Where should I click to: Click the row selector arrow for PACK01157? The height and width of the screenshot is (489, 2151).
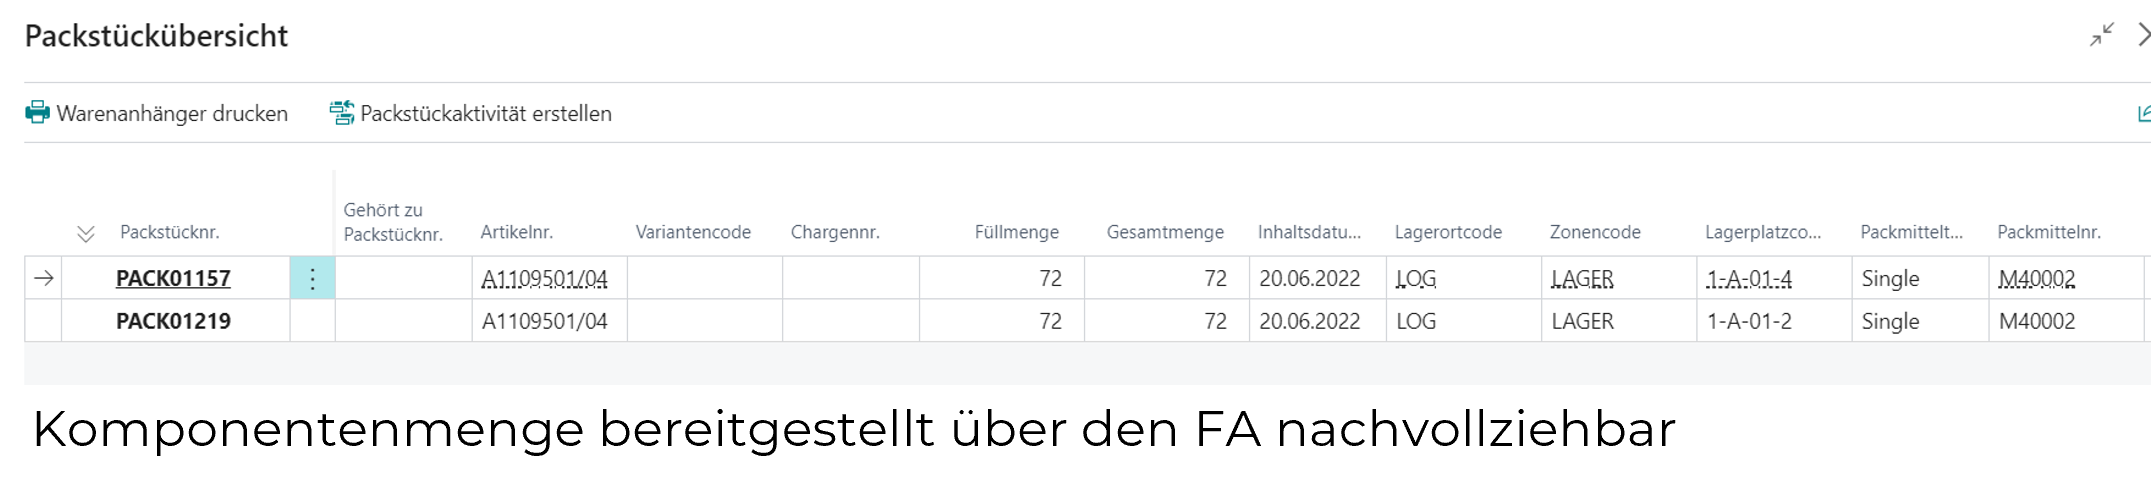click(x=43, y=279)
